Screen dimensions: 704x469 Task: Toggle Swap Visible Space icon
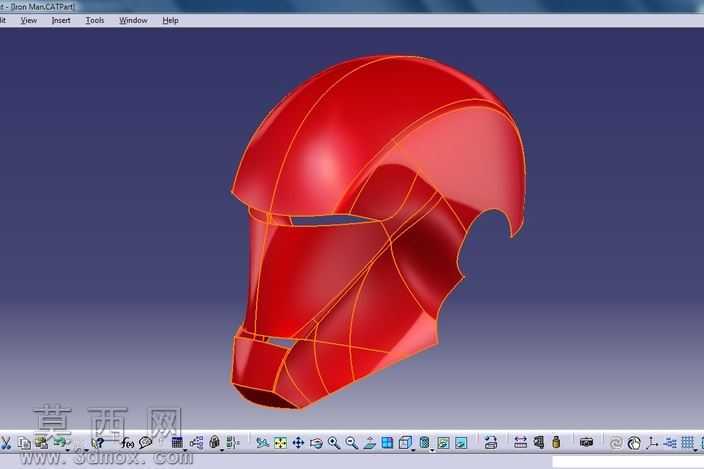[x=461, y=443]
